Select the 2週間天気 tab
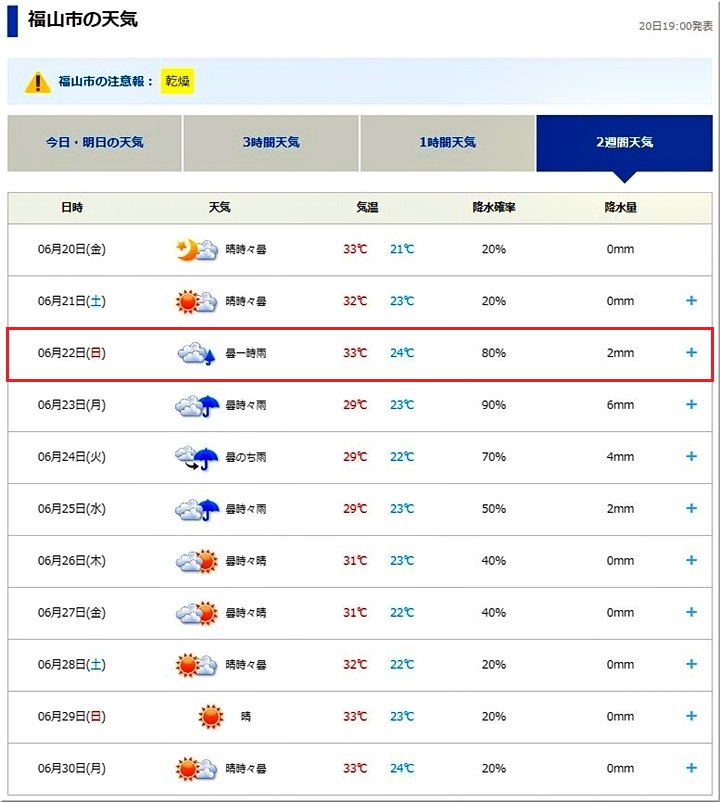The width and height of the screenshot is (720, 802). pyautogui.click(x=624, y=143)
